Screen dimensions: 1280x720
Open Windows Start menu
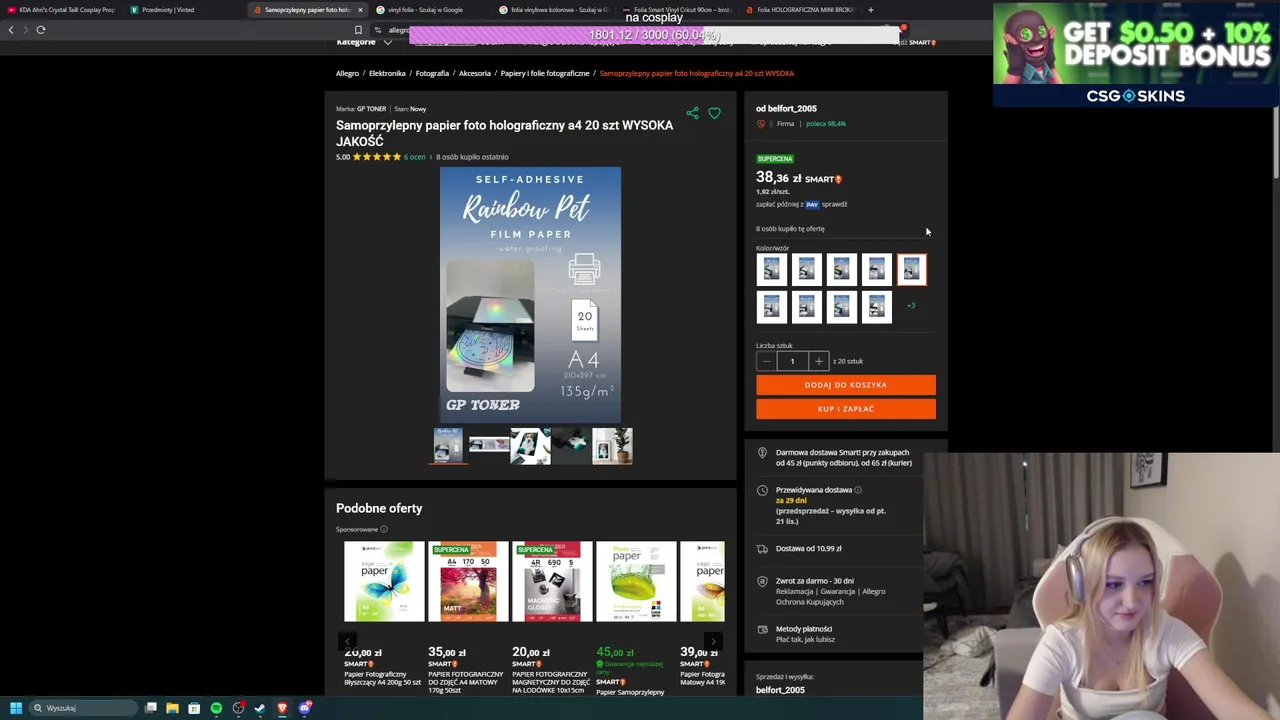[x=15, y=708]
